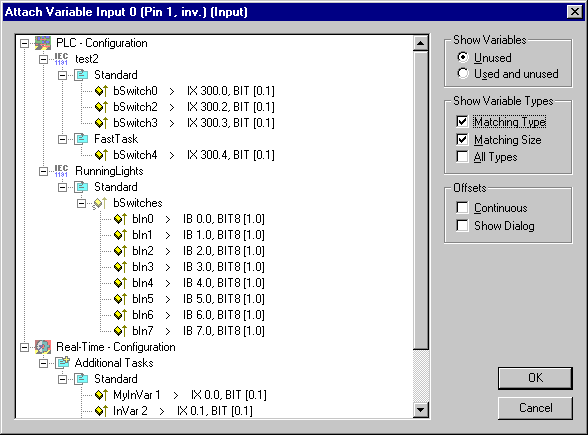Click the PLC - Configuration icon
The width and height of the screenshot is (588, 435).
click(x=43, y=43)
